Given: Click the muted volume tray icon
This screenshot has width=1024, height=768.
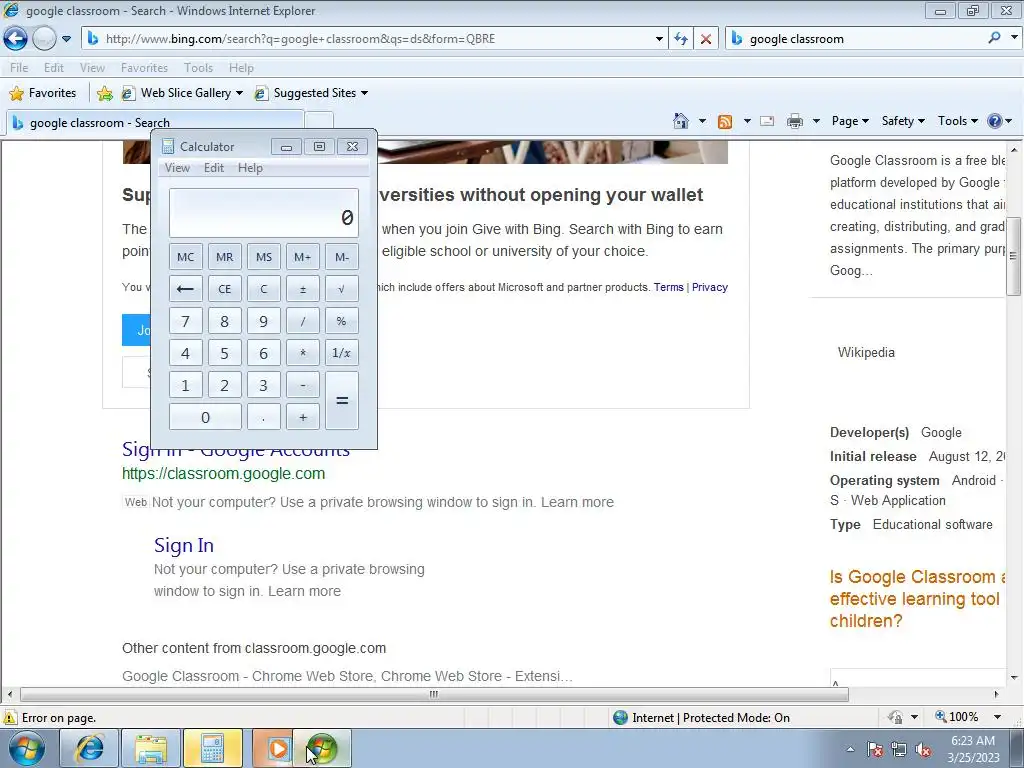Looking at the screenshot, I should (x=923, y=750).
